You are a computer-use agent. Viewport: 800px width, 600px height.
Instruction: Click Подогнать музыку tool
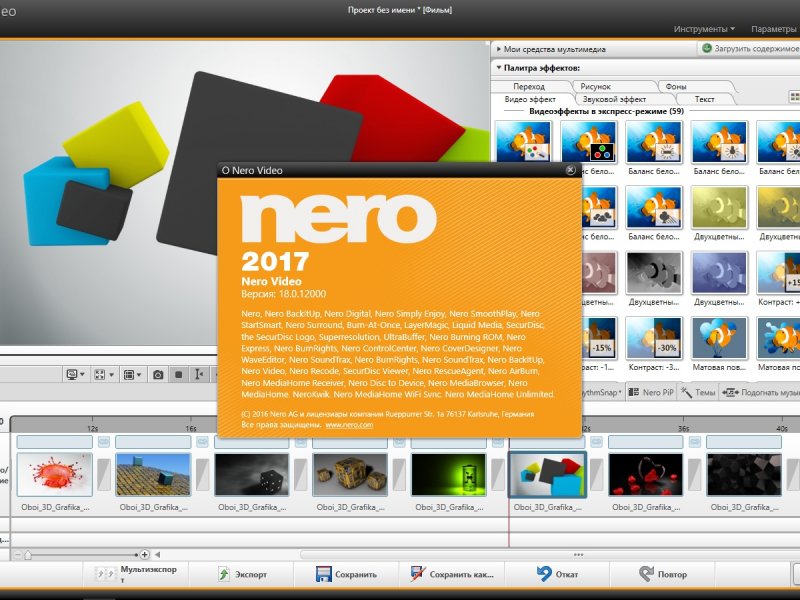point(761,392)
